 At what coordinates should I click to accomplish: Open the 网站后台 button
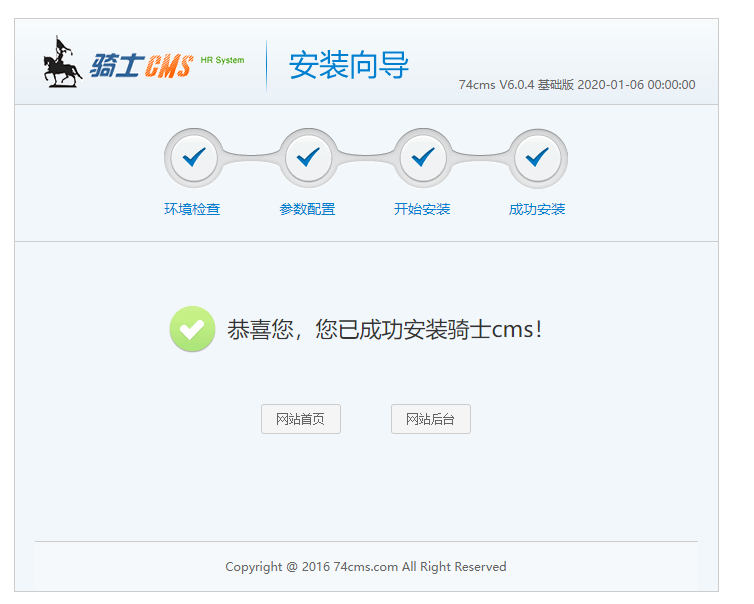(x=431, y=419)
